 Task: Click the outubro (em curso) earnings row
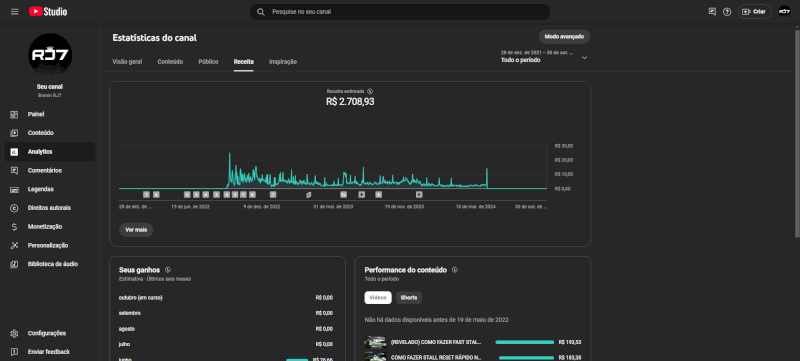pyautogui.click(x=226, y=298)
